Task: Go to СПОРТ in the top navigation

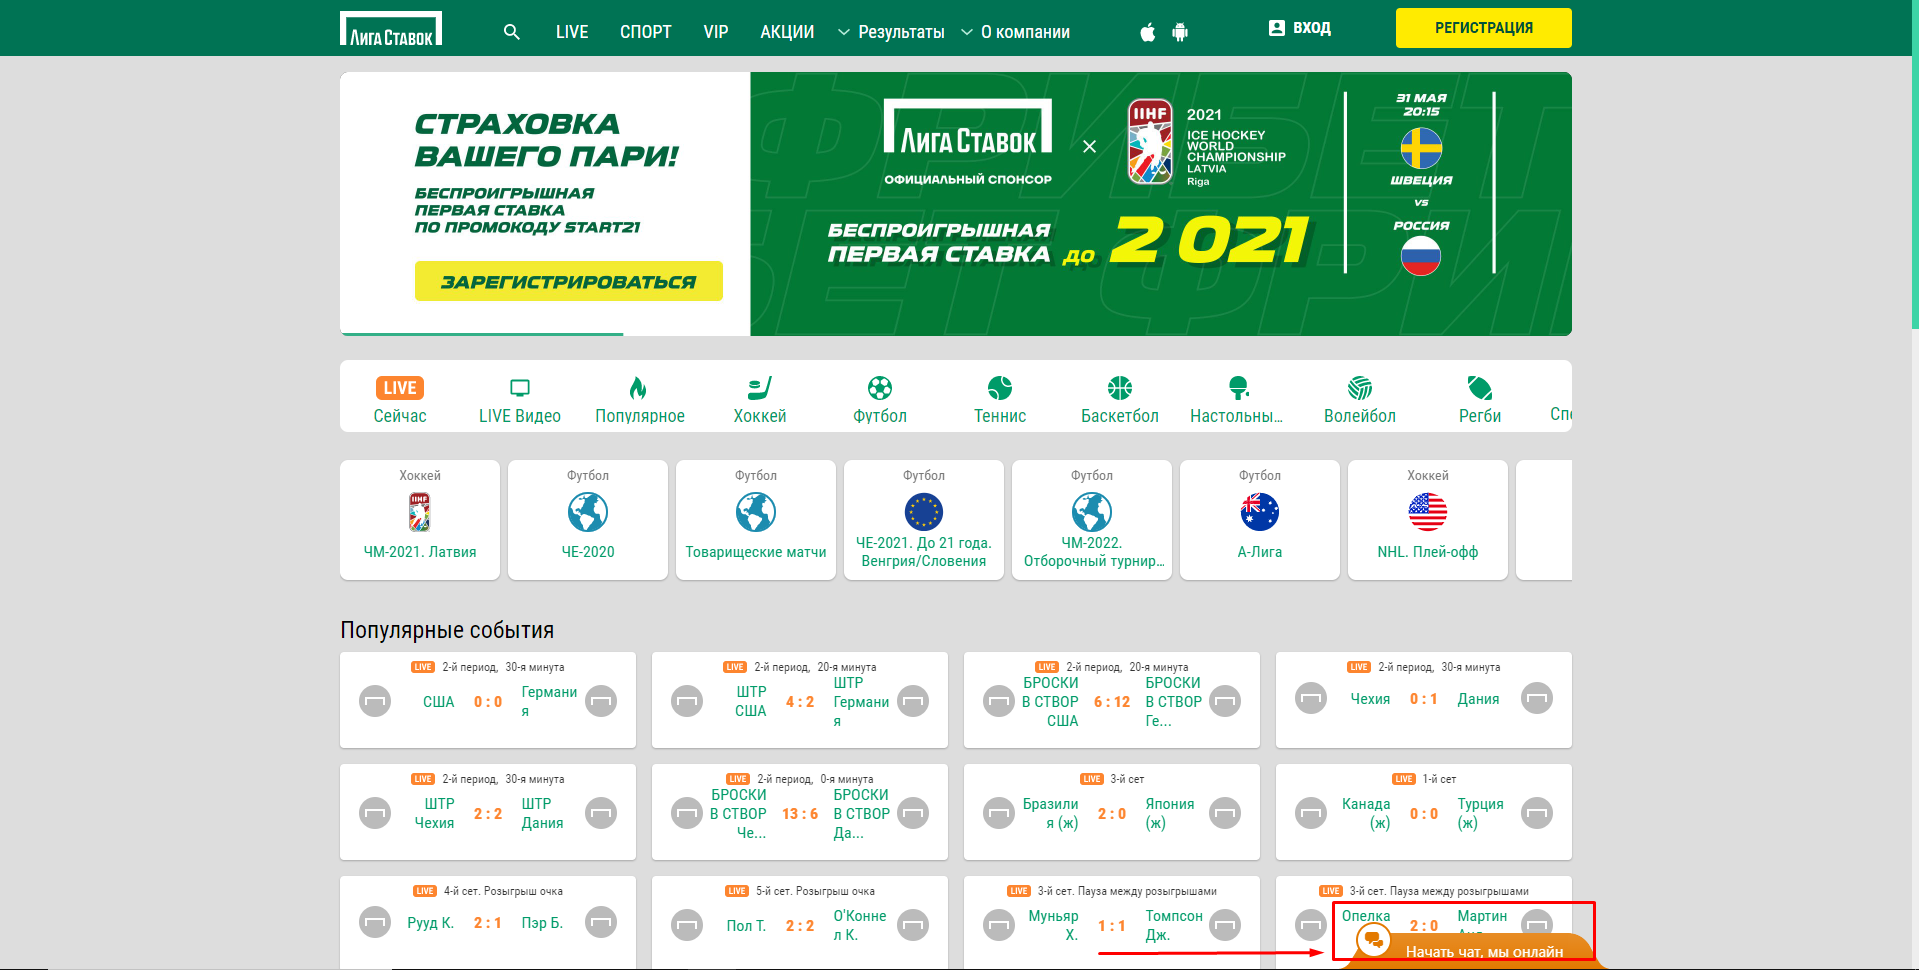Action: [646, 32]
